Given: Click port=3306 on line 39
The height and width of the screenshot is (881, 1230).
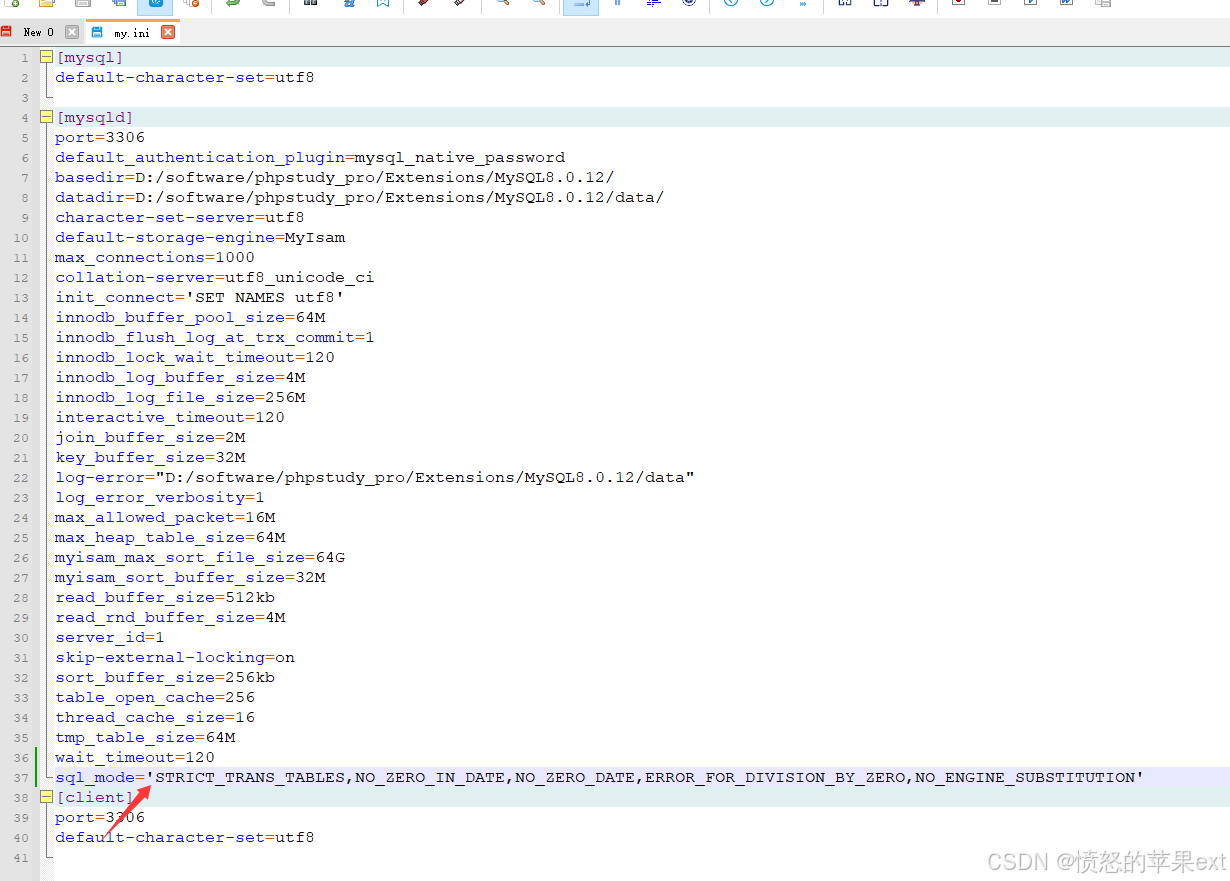Looking at the screenshot, I should pos(100,817).
